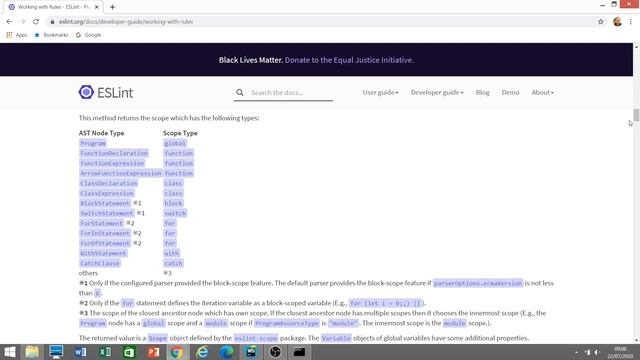Viewport: 640px width, 360px height.
Task: Click the parserOptions.ecmaVersion code text
Action: click(478, 283)
